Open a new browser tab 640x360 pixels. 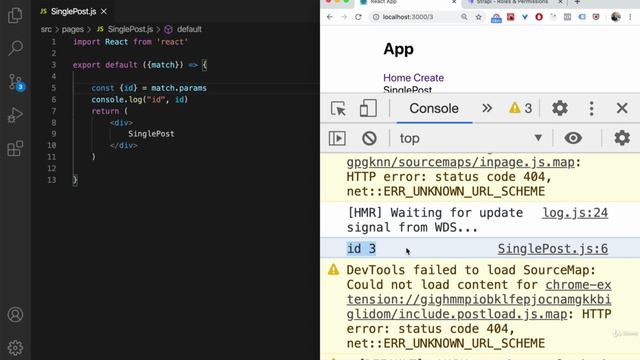[x=577, y=2]
